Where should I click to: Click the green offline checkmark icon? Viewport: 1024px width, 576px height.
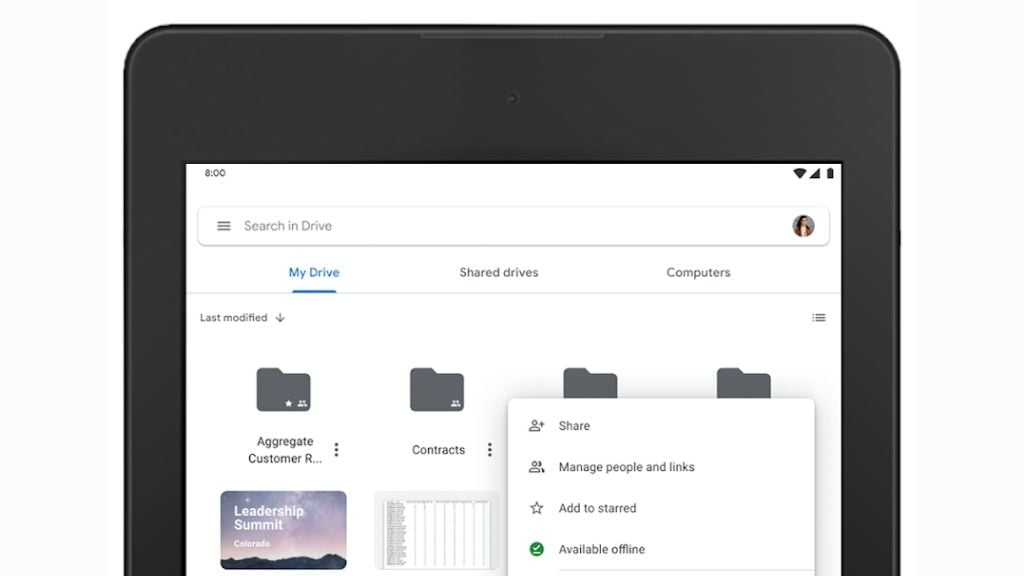pyautogui.click(x=536, y=549)
